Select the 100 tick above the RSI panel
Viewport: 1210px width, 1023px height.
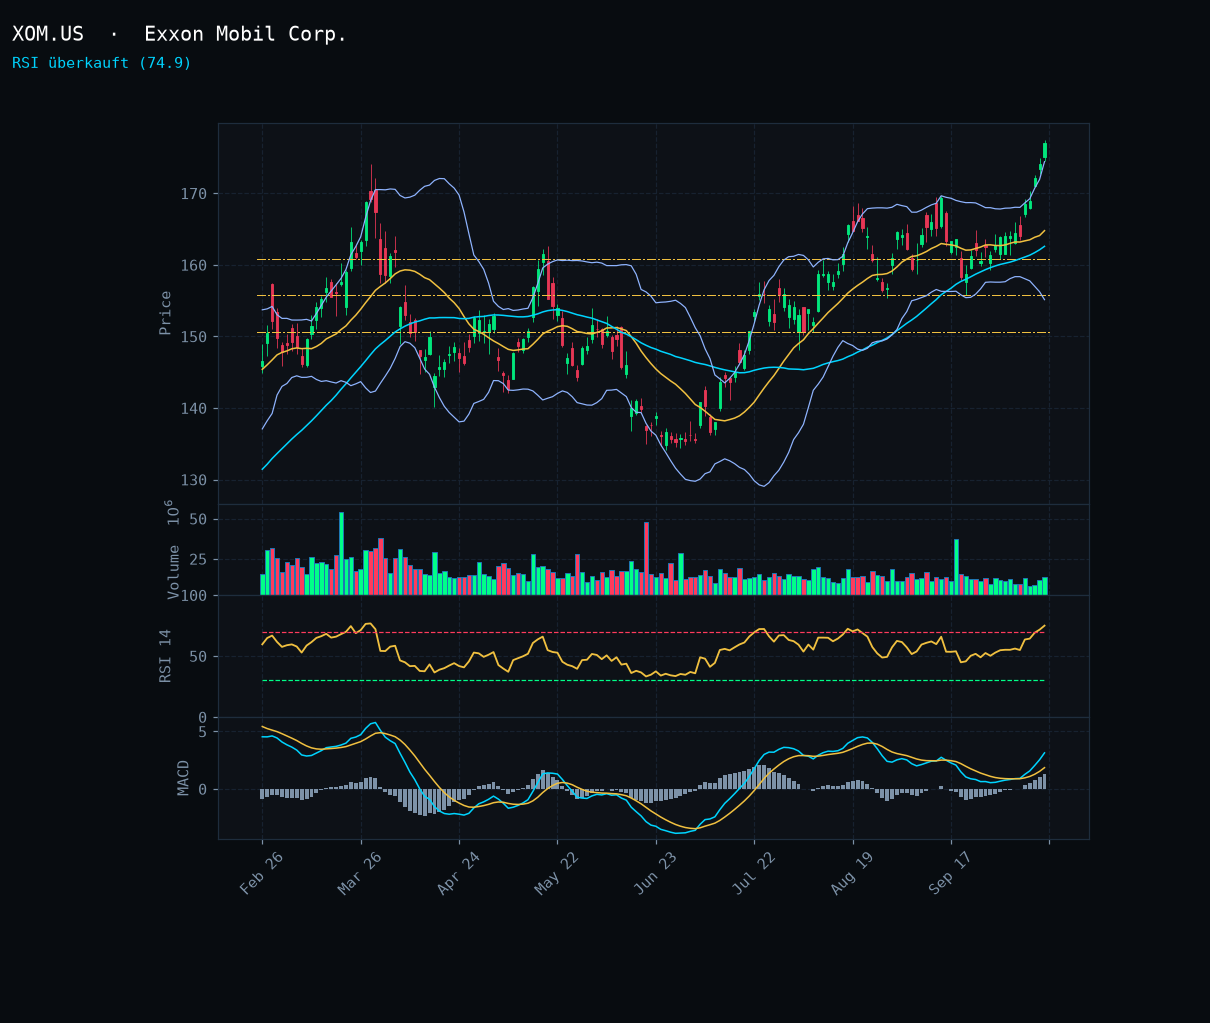[x=194, y=597]
